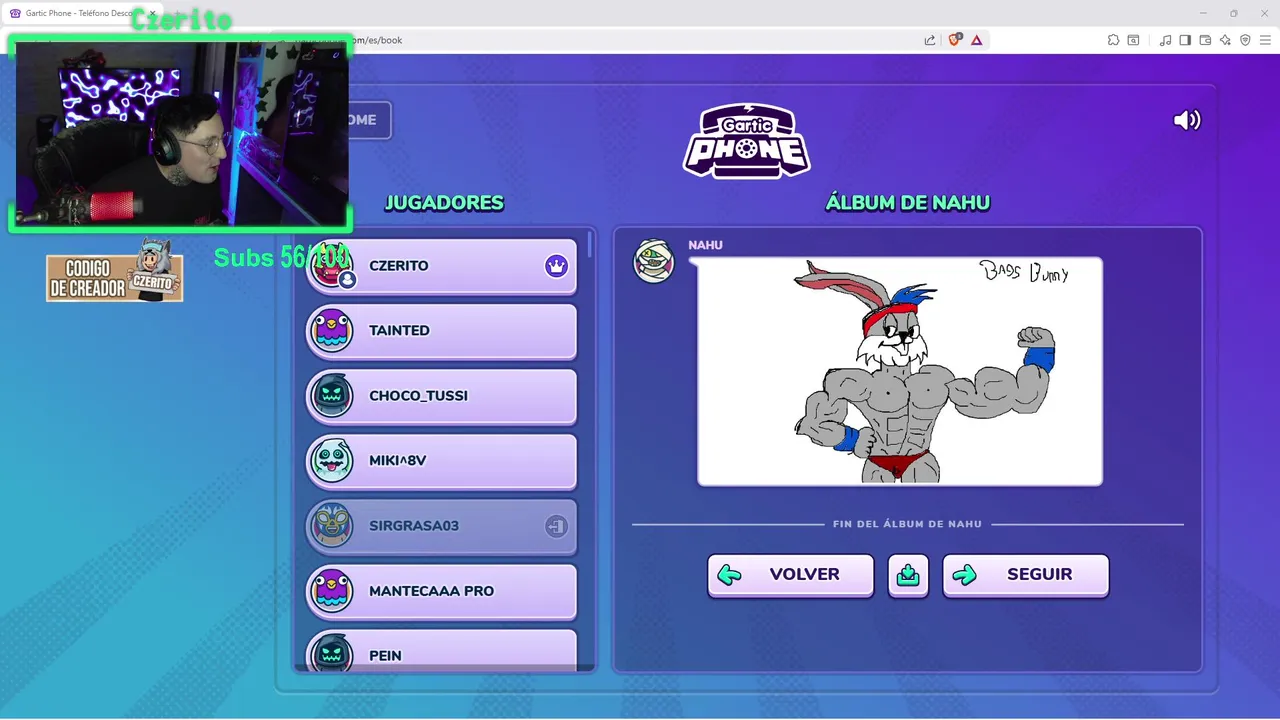The height and width of the screenshot is (720, 1280).
Task: Download the album using the download icon button
Action: point(908,575)
